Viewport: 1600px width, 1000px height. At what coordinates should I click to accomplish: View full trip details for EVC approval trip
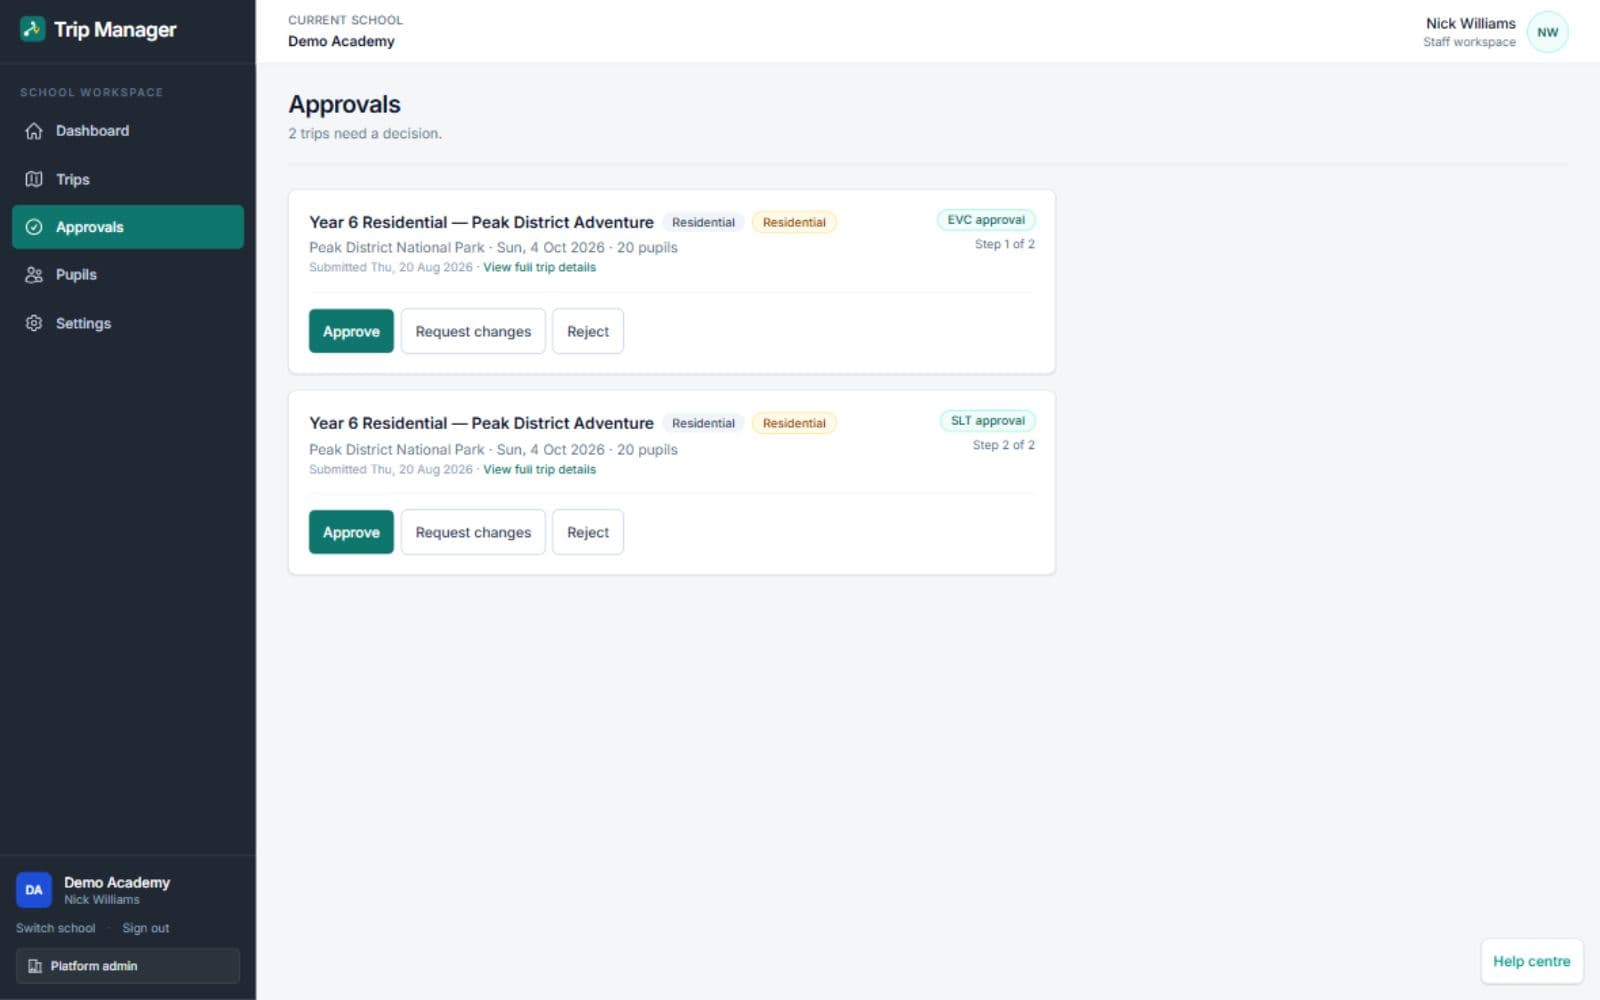point(539,268)
